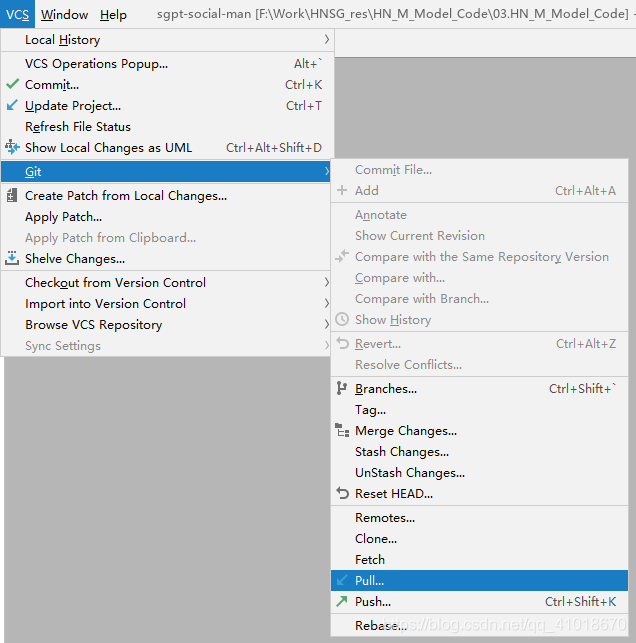This screenshot has height=643, width=636.
Task: Click the Ctrl+Alt+Shift+D shortcut text
Action: (x=274, y=147)
